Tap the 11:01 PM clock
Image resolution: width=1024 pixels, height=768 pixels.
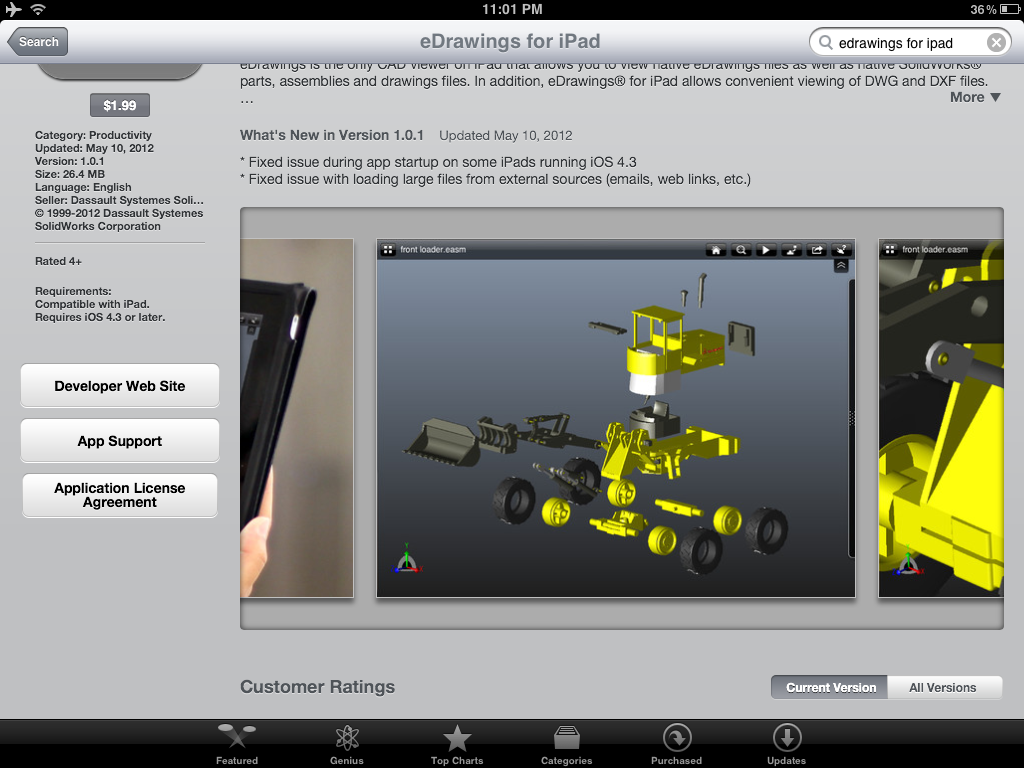pyautogui.click(x=512, y=9)
